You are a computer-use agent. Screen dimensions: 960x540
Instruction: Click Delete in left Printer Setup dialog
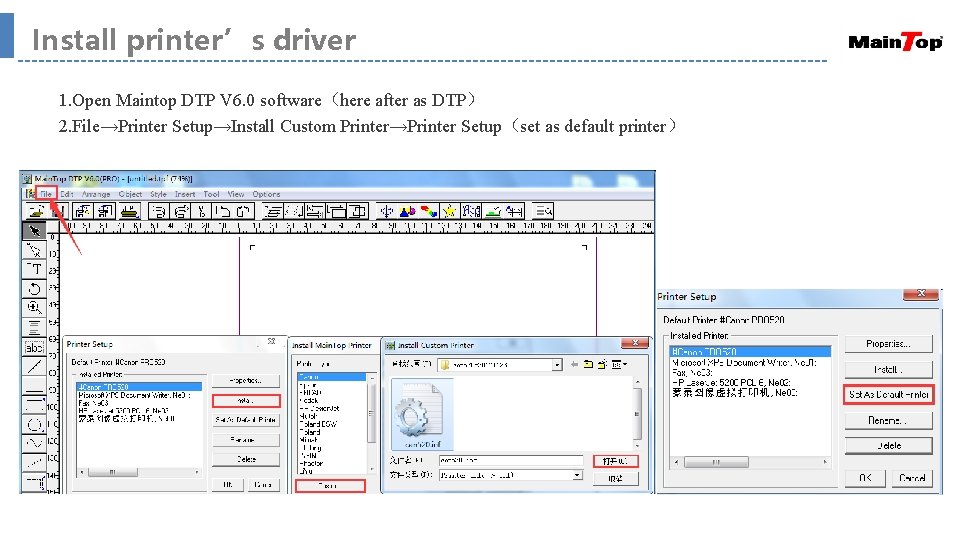pyautogui.click(x=246, y=459)
